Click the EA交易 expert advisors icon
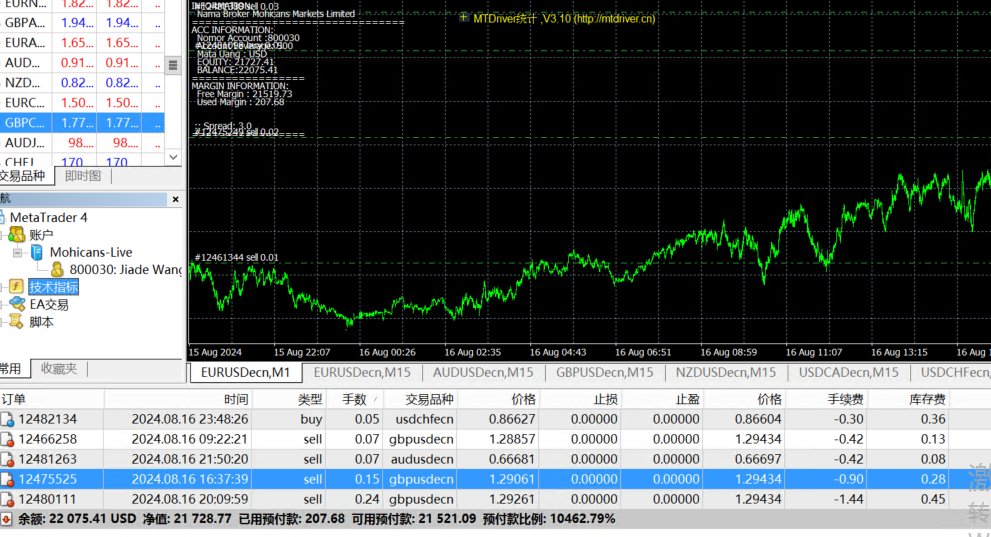The width and height of the screenshot is (991, 537). click(17, 305)
